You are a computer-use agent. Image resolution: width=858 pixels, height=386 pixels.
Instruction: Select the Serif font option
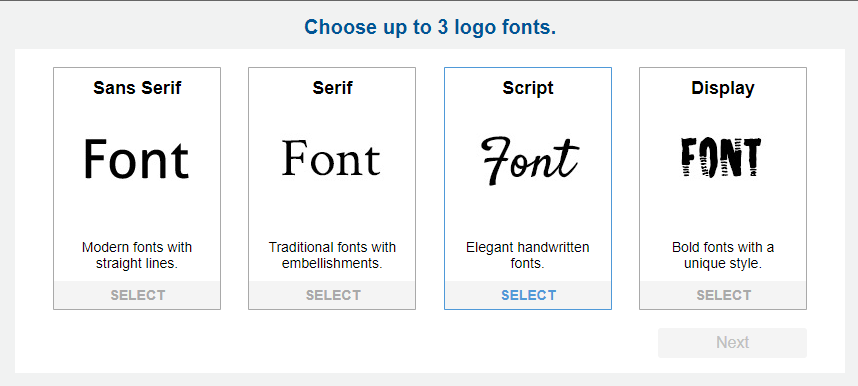click(x=333, y=295)
